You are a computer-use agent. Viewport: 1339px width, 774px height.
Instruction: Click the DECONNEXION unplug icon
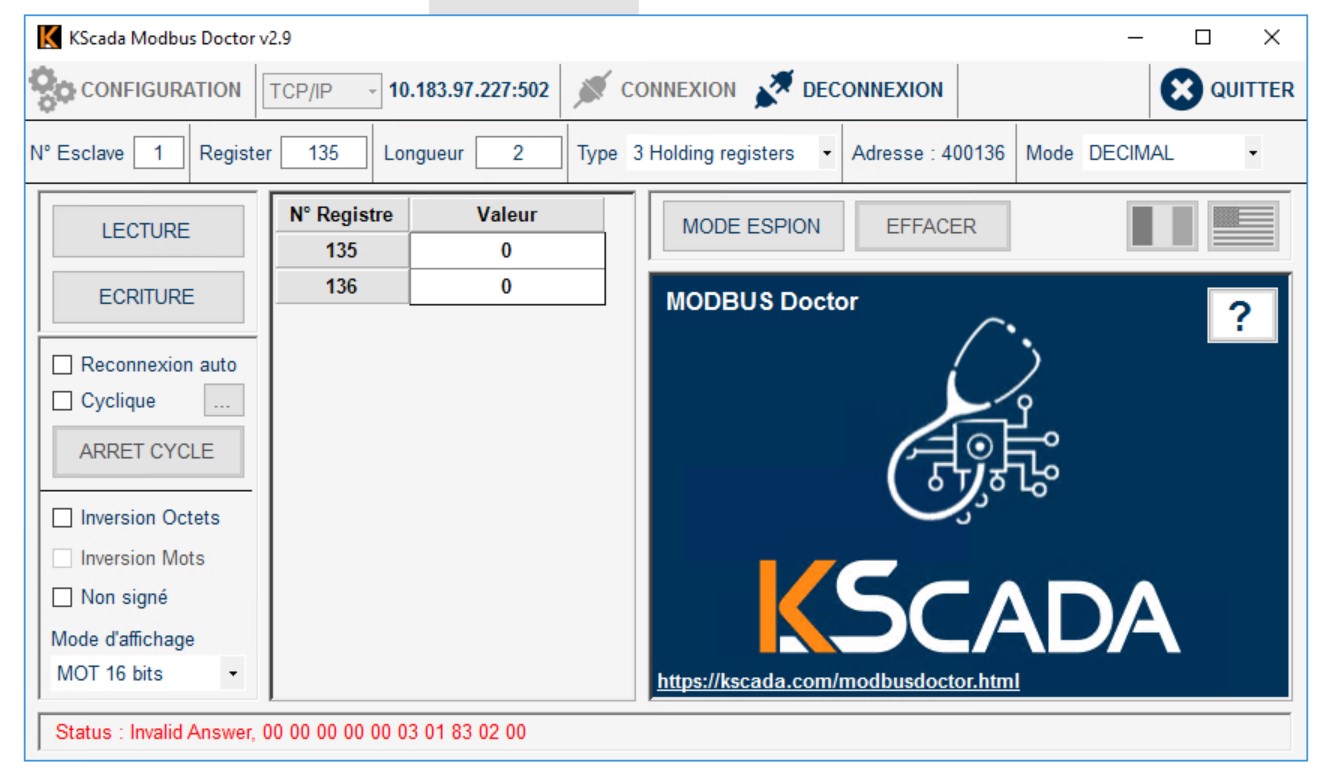pyautogui.click(x=774, y=90)
